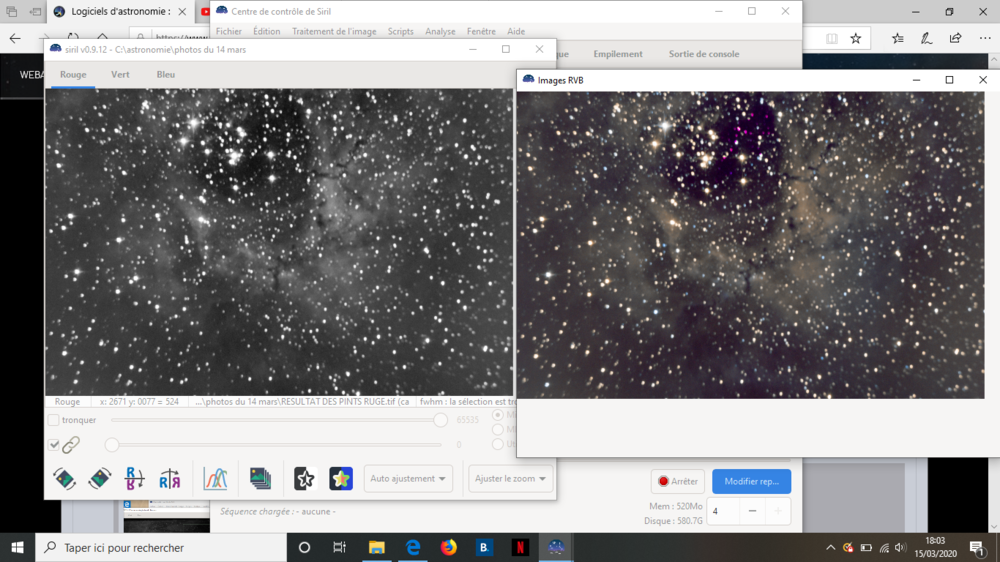Open Edge favorites hub list
1000x562 pixels.
coord(897,39)
